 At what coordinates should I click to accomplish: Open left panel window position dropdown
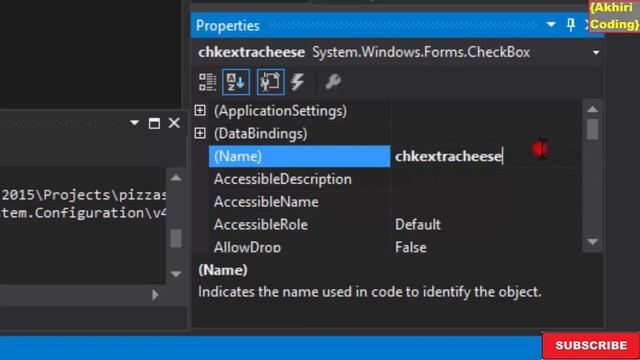(134, 122)
